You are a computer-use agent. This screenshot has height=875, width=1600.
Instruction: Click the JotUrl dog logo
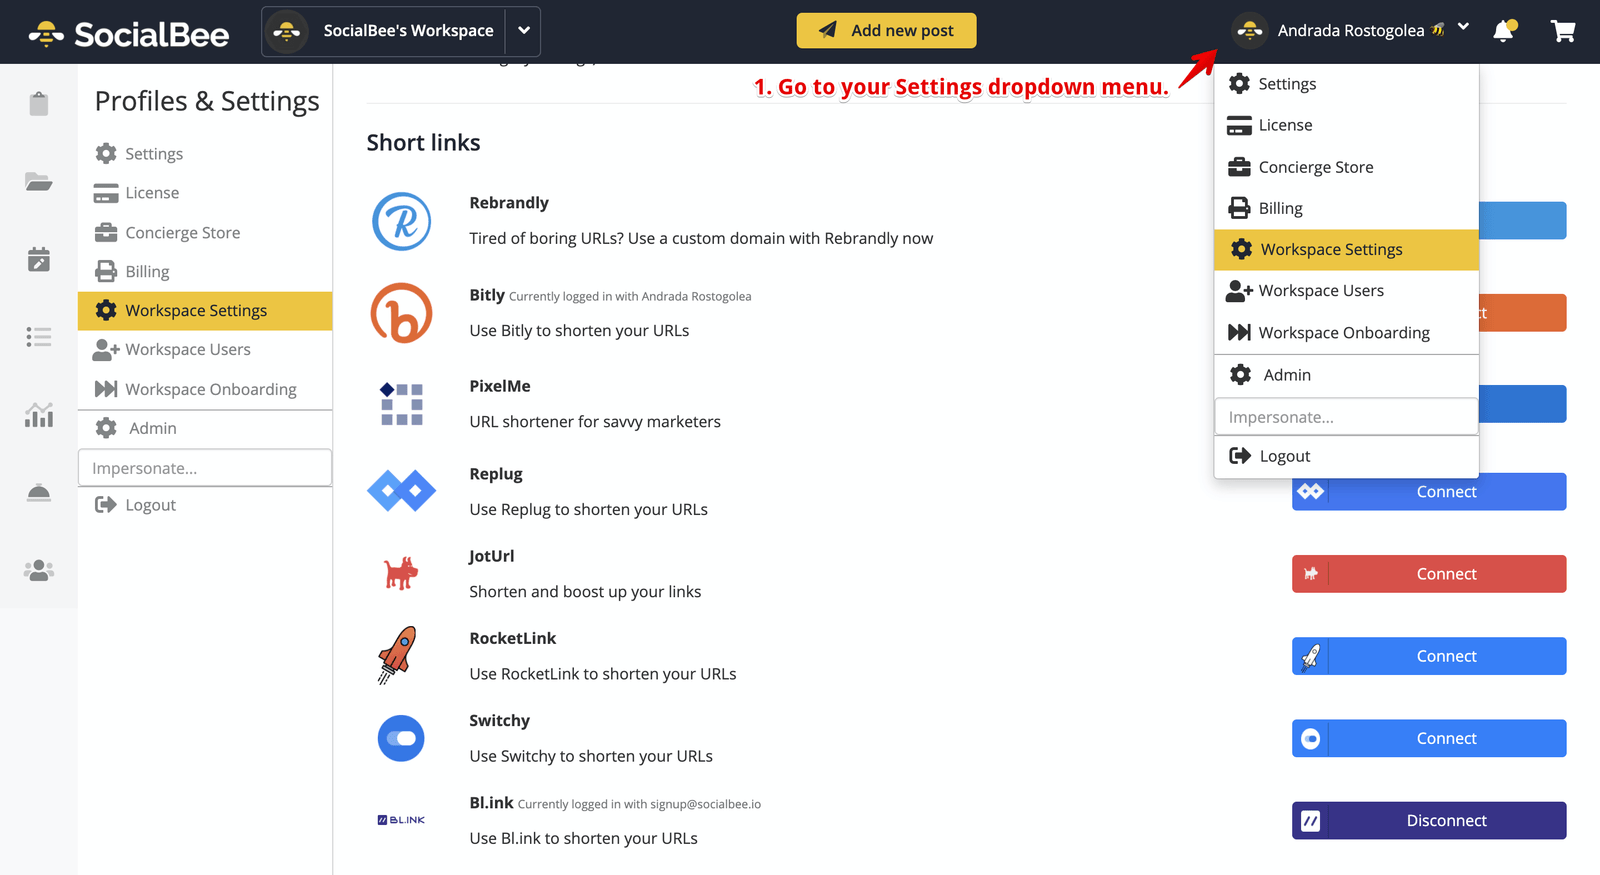[401, 573]
